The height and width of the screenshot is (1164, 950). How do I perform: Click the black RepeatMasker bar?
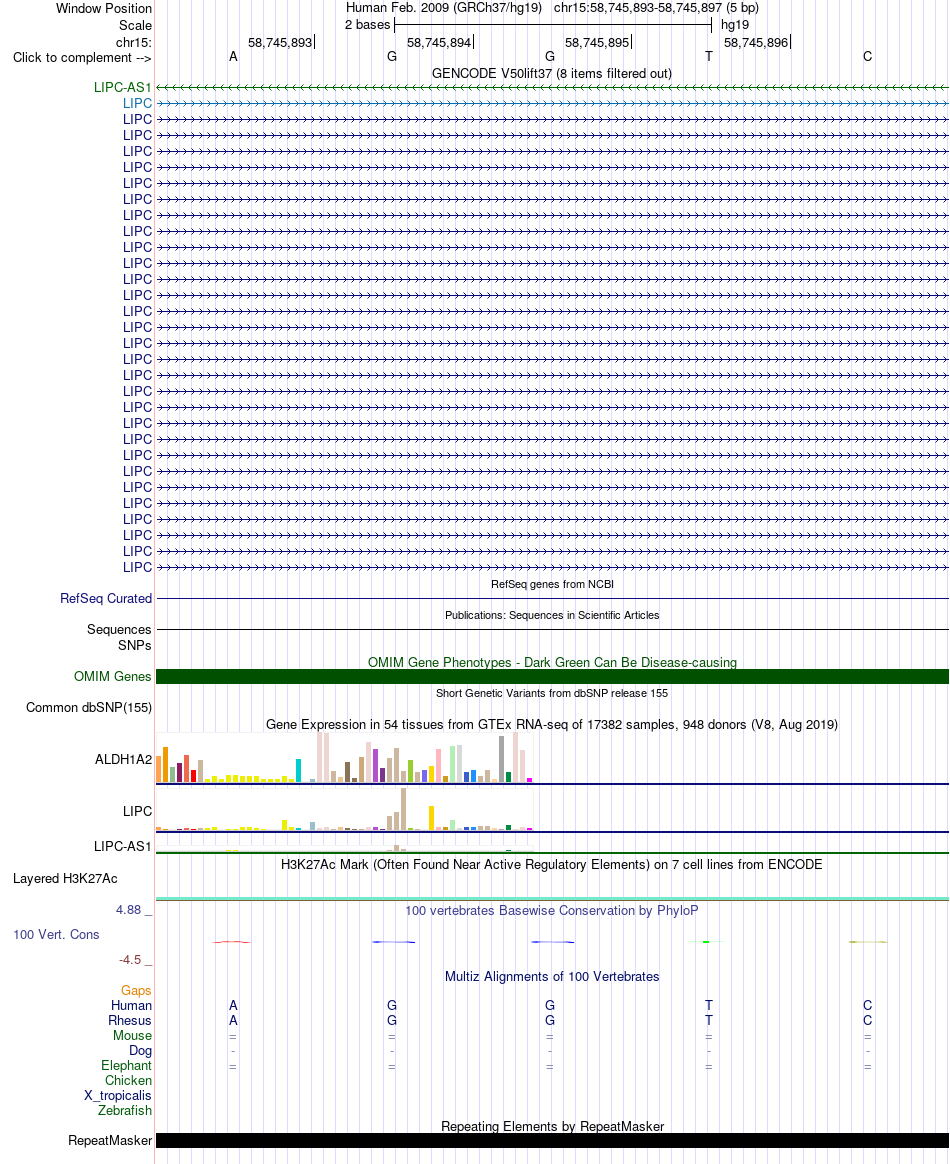(x=552, y=1140)
